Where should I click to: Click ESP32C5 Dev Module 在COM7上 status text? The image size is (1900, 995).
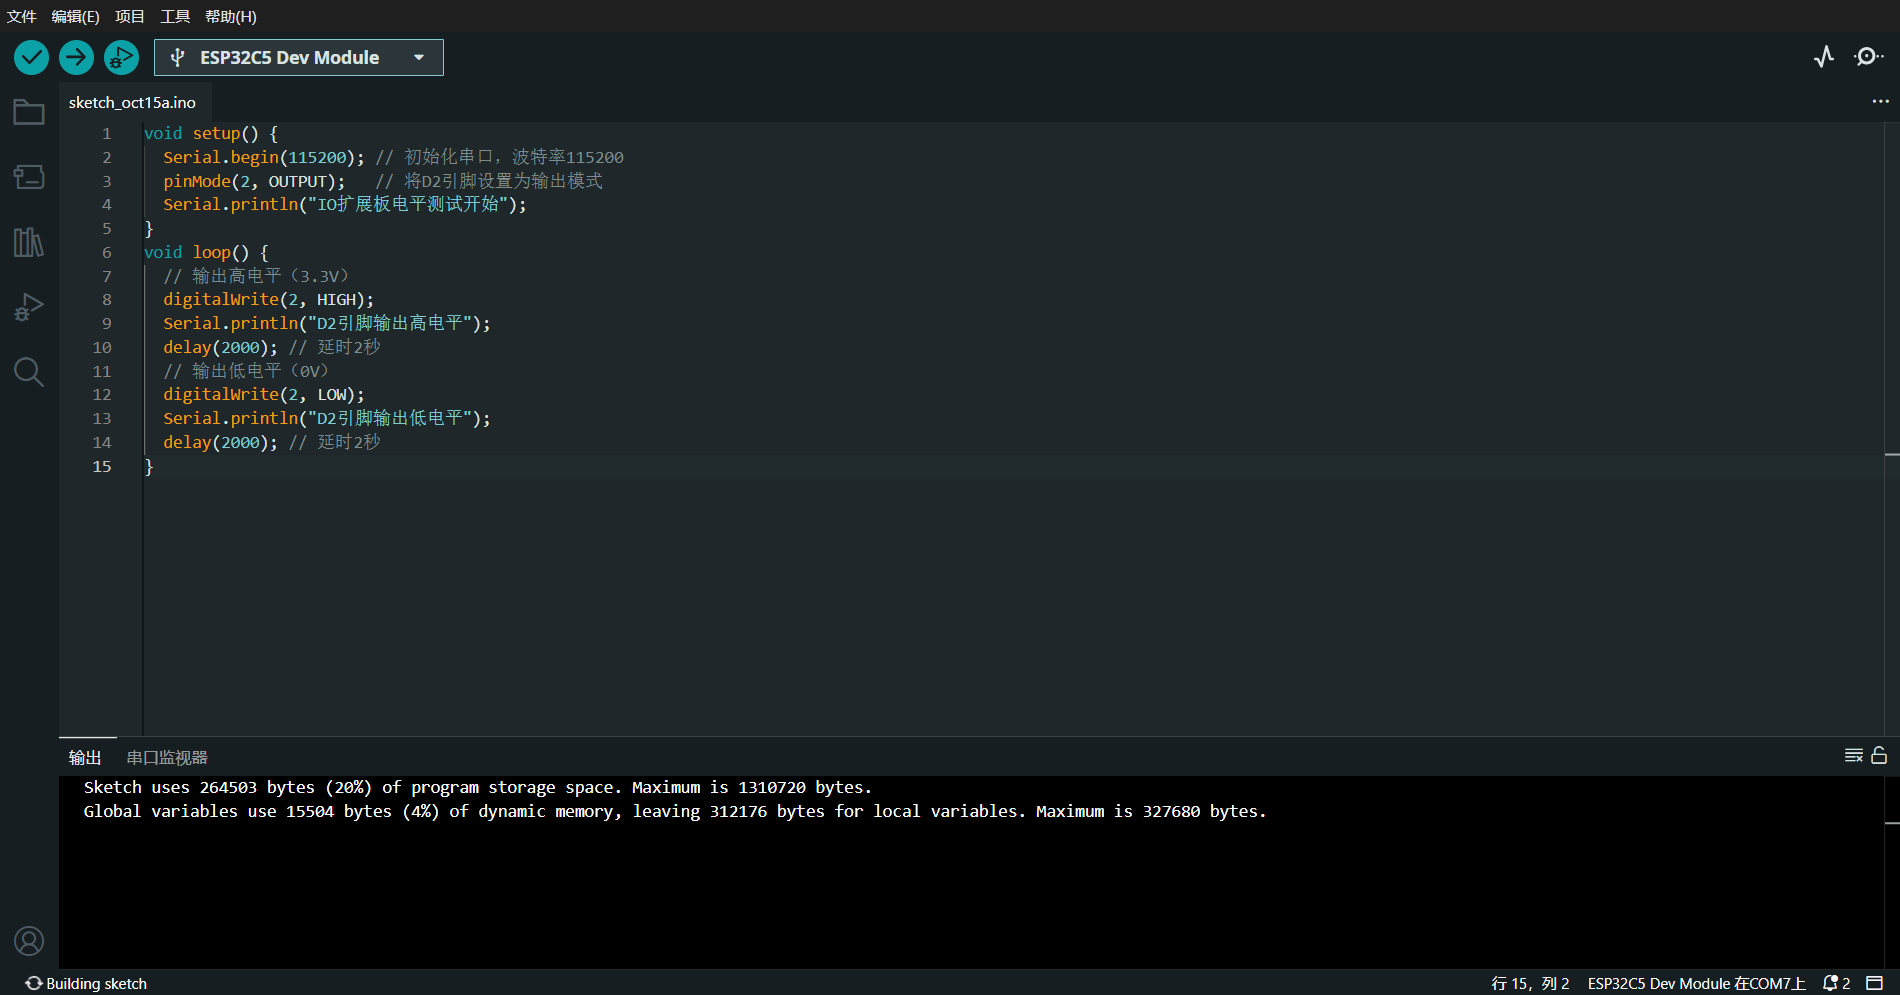pyautogui.click(x=1696, y=983)
